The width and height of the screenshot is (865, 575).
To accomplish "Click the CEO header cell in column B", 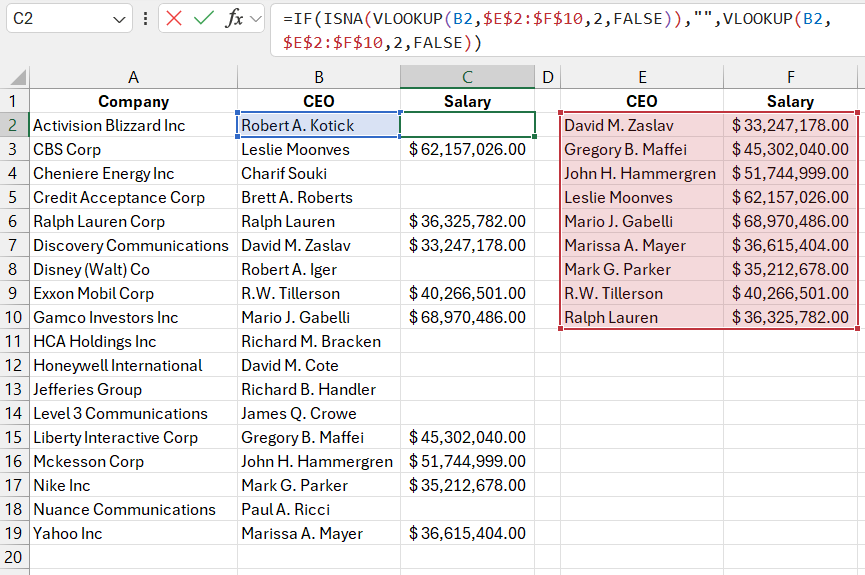I will pyautogui.click(x=319, y=101).
